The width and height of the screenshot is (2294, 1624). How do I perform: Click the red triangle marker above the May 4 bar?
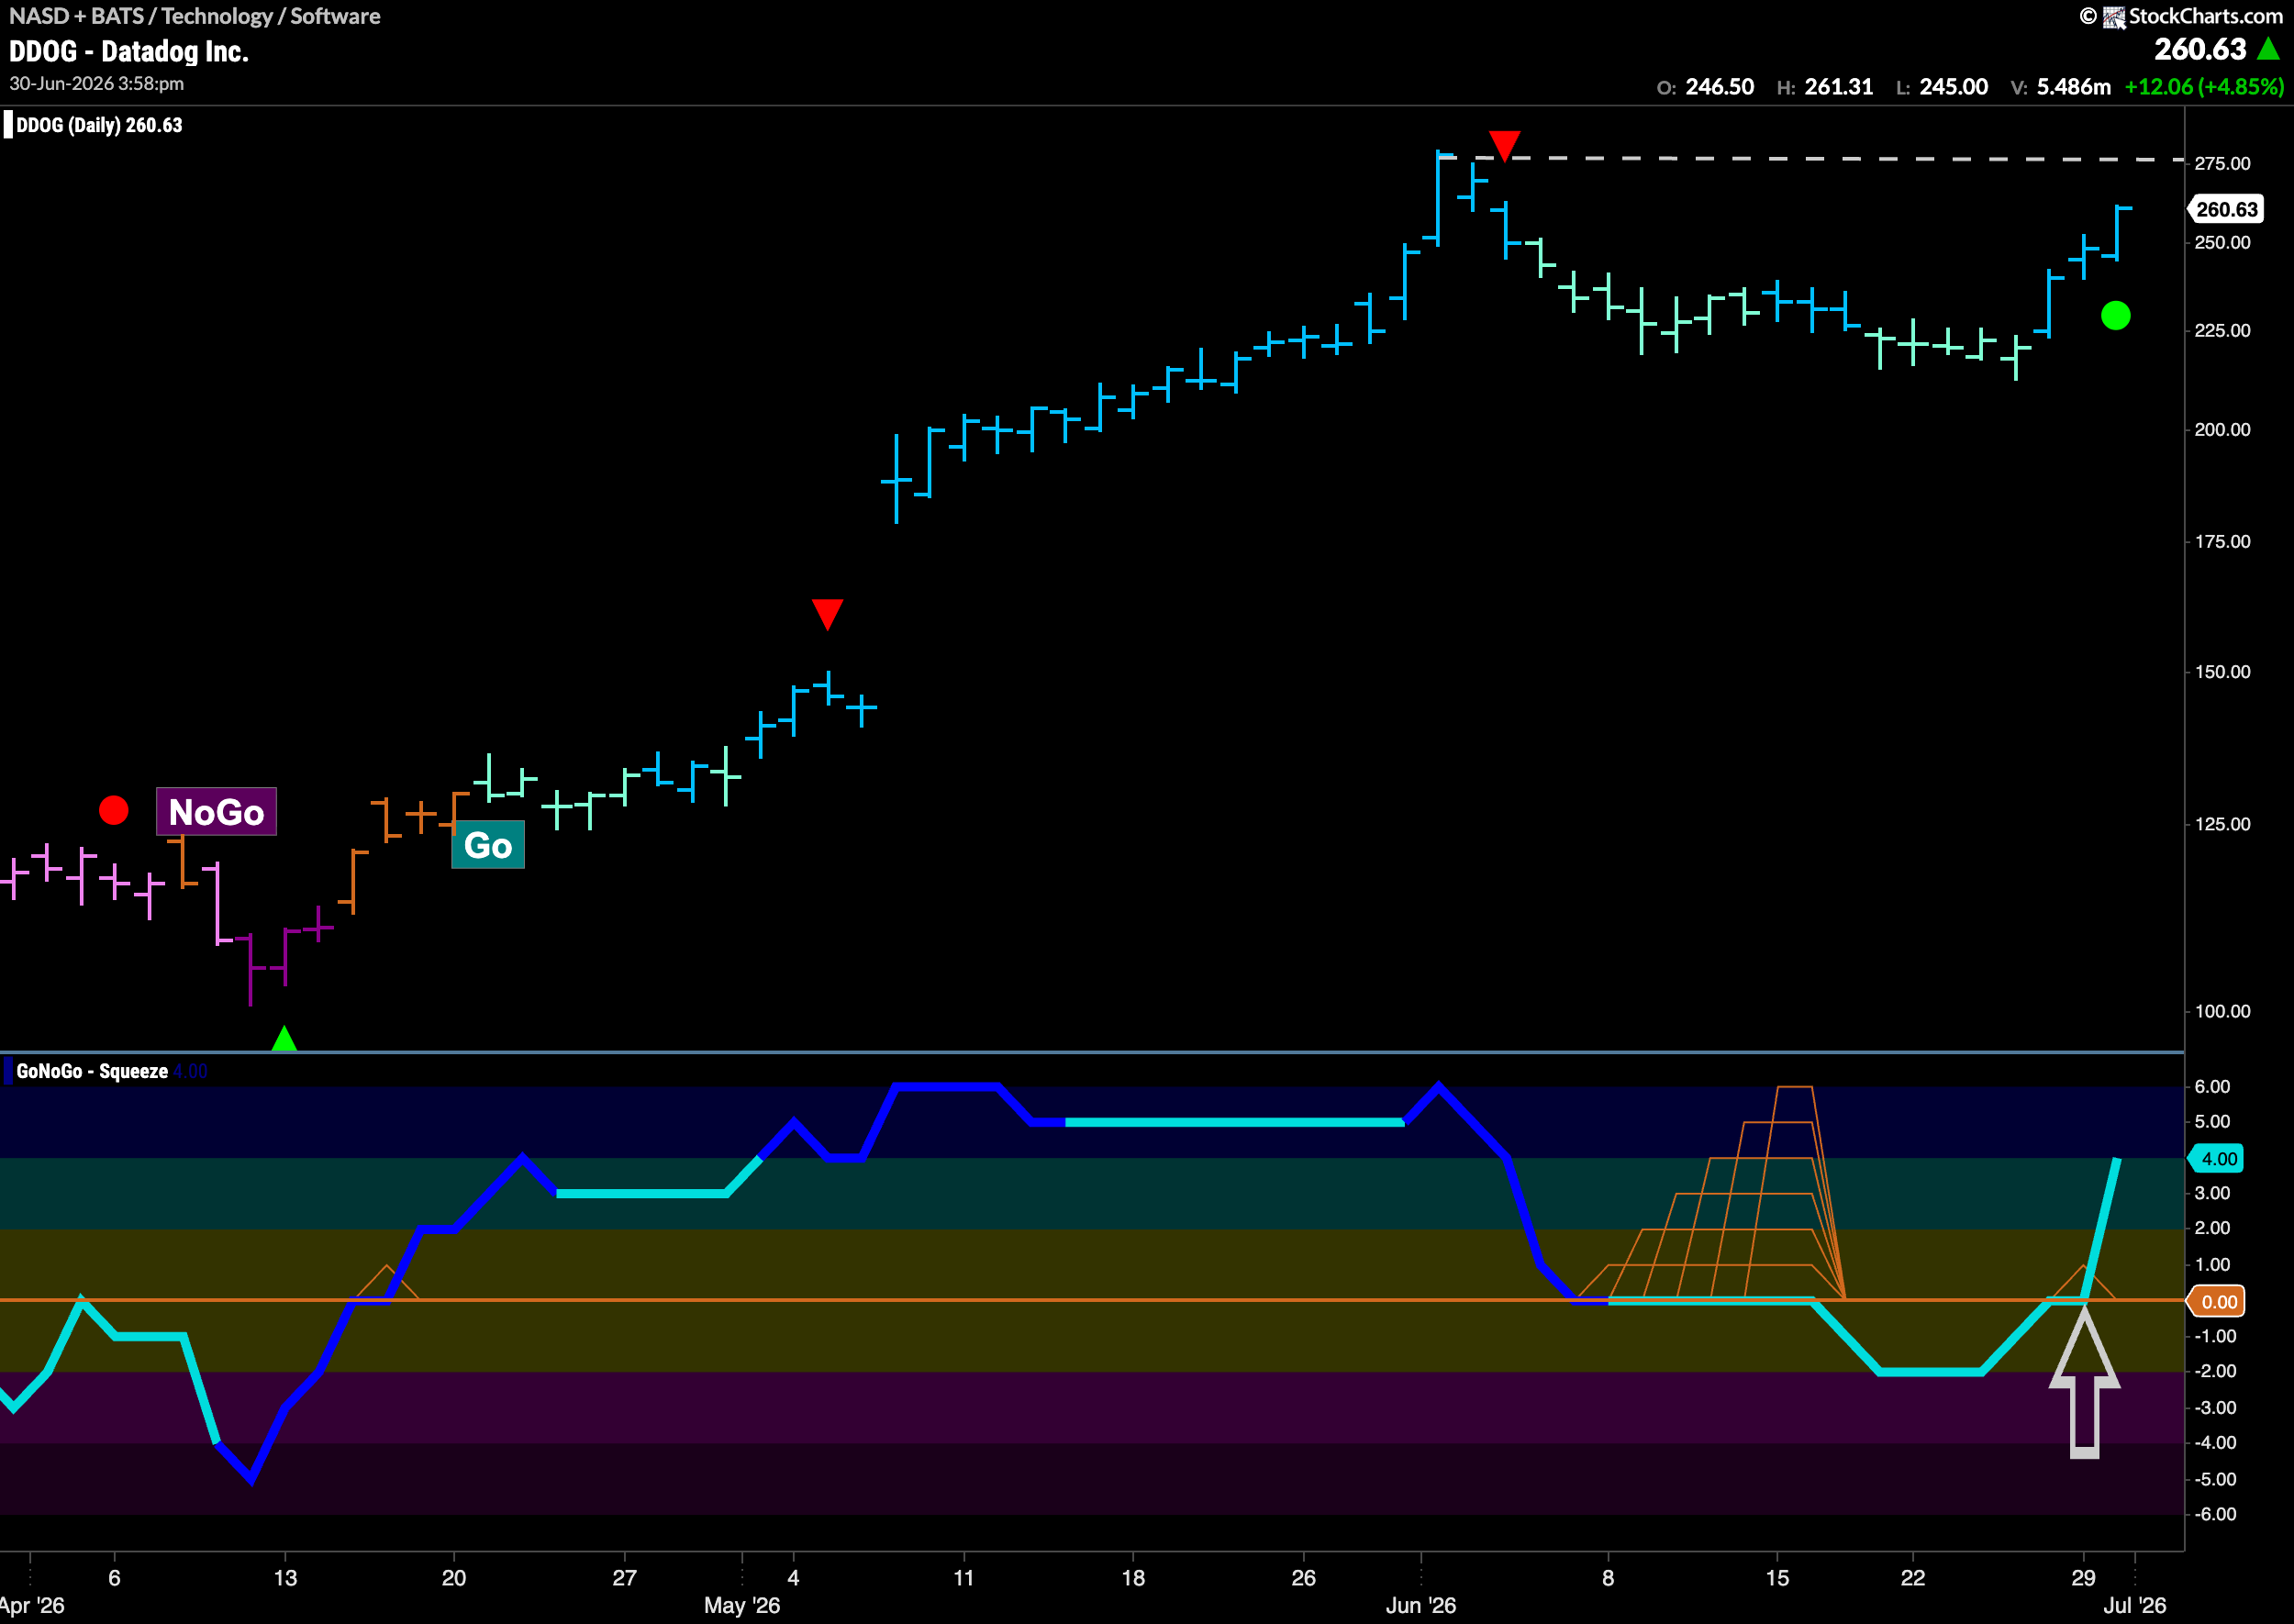(x=827, y=614)
